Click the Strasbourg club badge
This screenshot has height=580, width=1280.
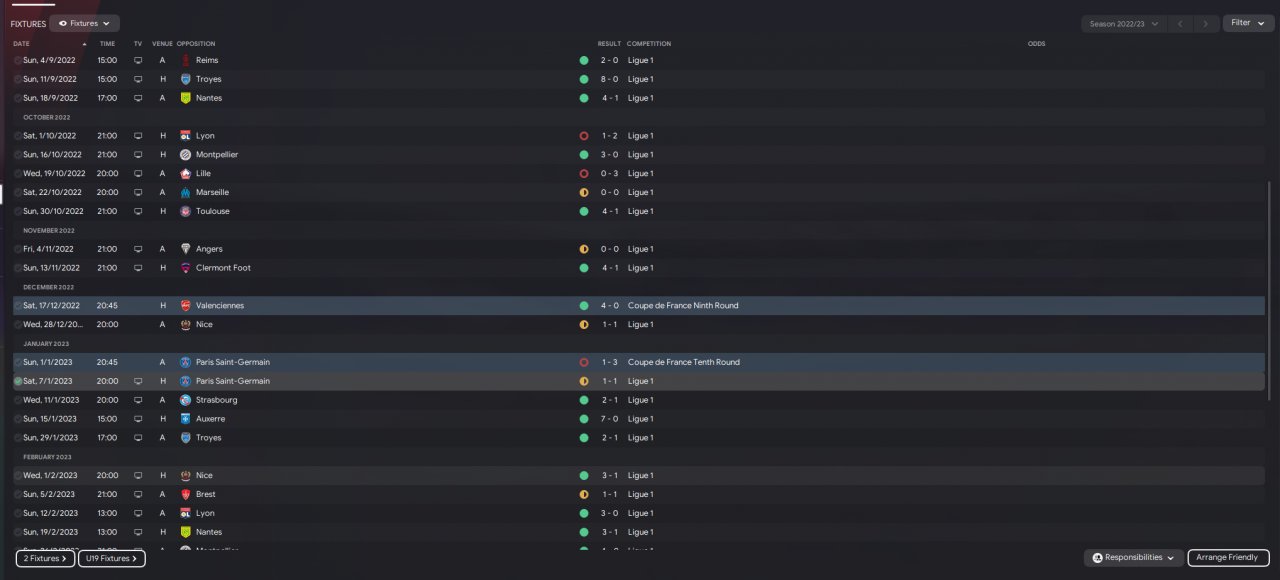185,400
